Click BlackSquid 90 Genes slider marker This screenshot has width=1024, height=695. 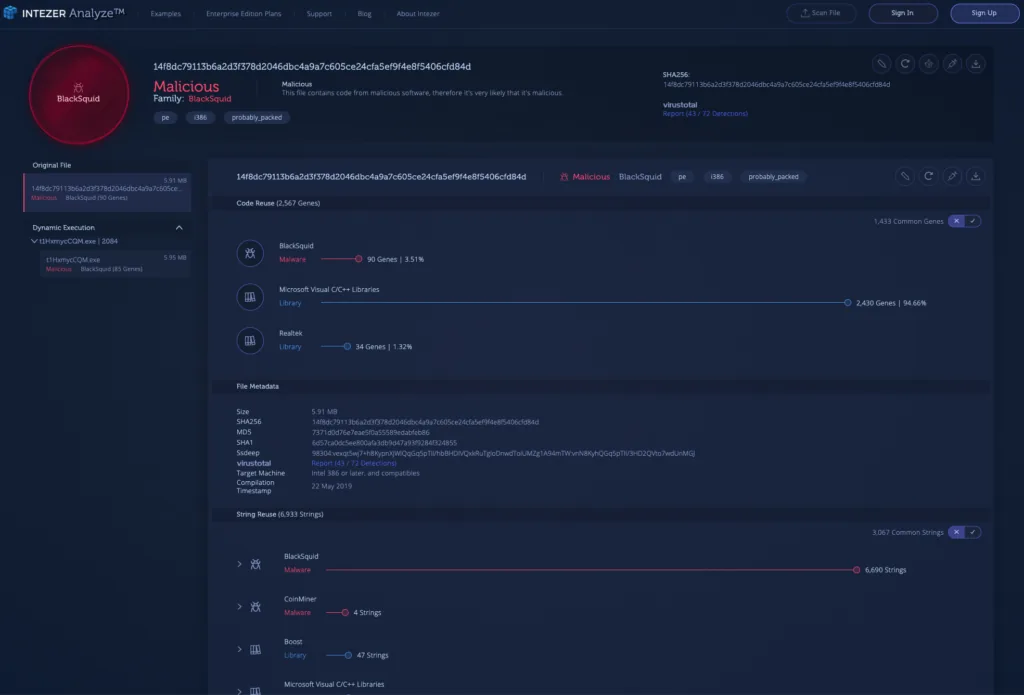(359, 259)
